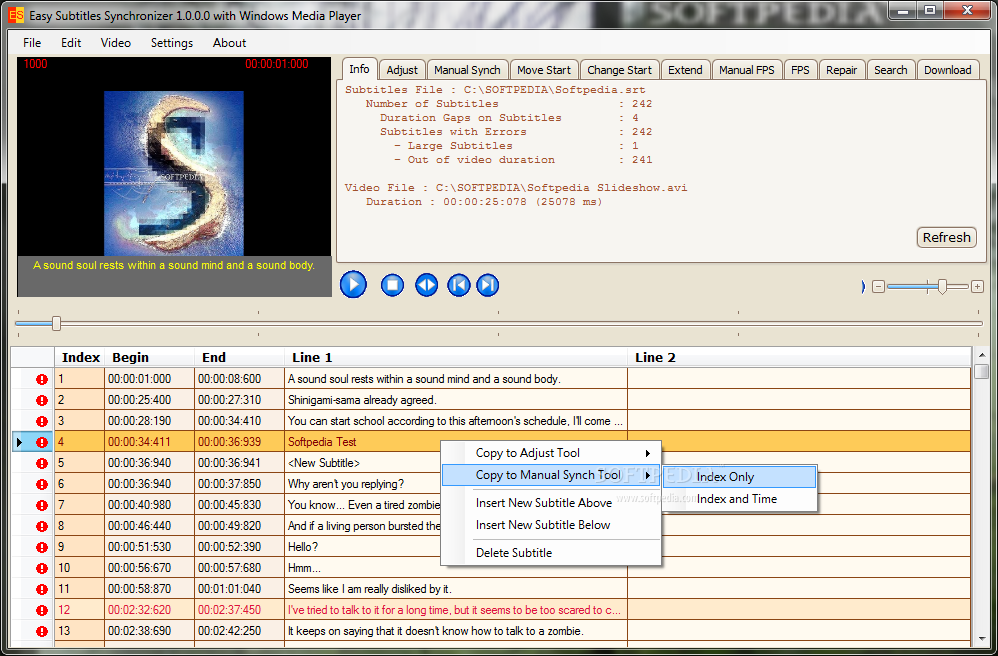Choose Index Only from the submenu

point(739,477)
